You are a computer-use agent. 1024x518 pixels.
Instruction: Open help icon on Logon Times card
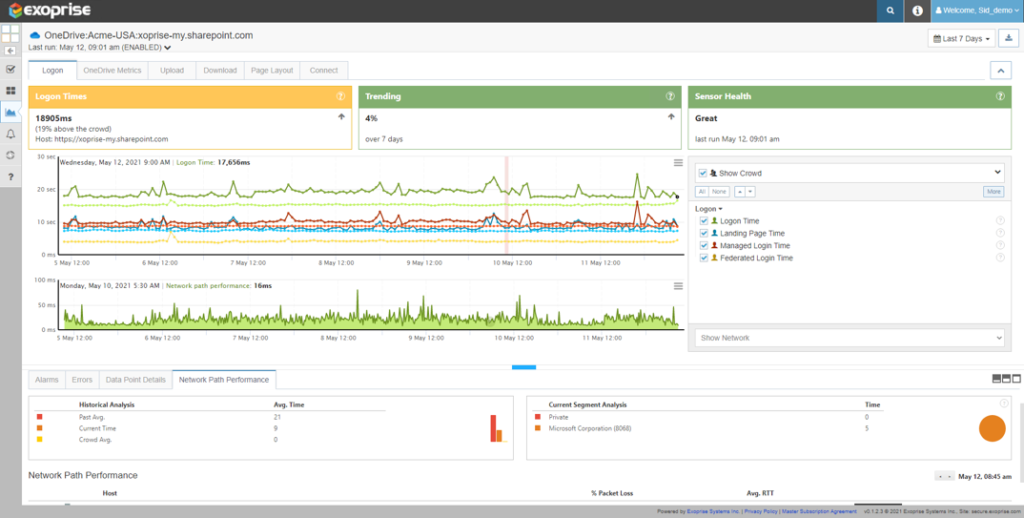tap(340, 96)
